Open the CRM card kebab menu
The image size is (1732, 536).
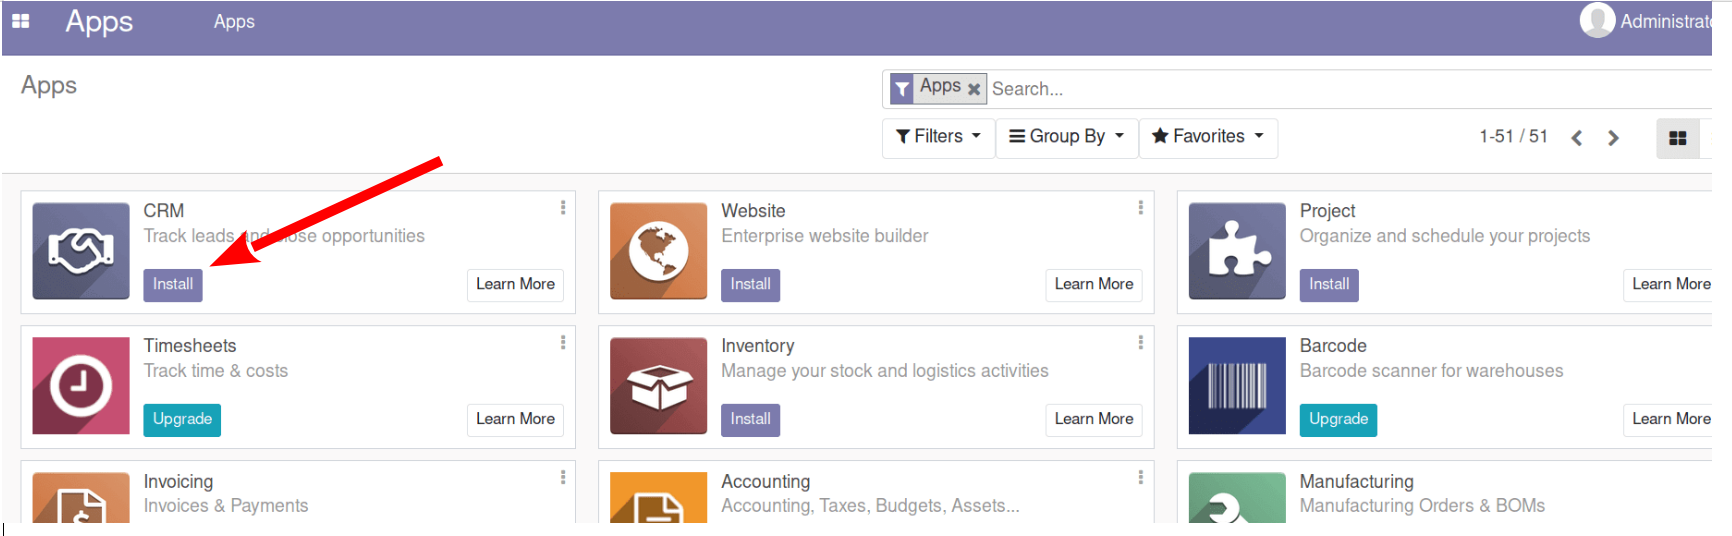tap(563, 208)
